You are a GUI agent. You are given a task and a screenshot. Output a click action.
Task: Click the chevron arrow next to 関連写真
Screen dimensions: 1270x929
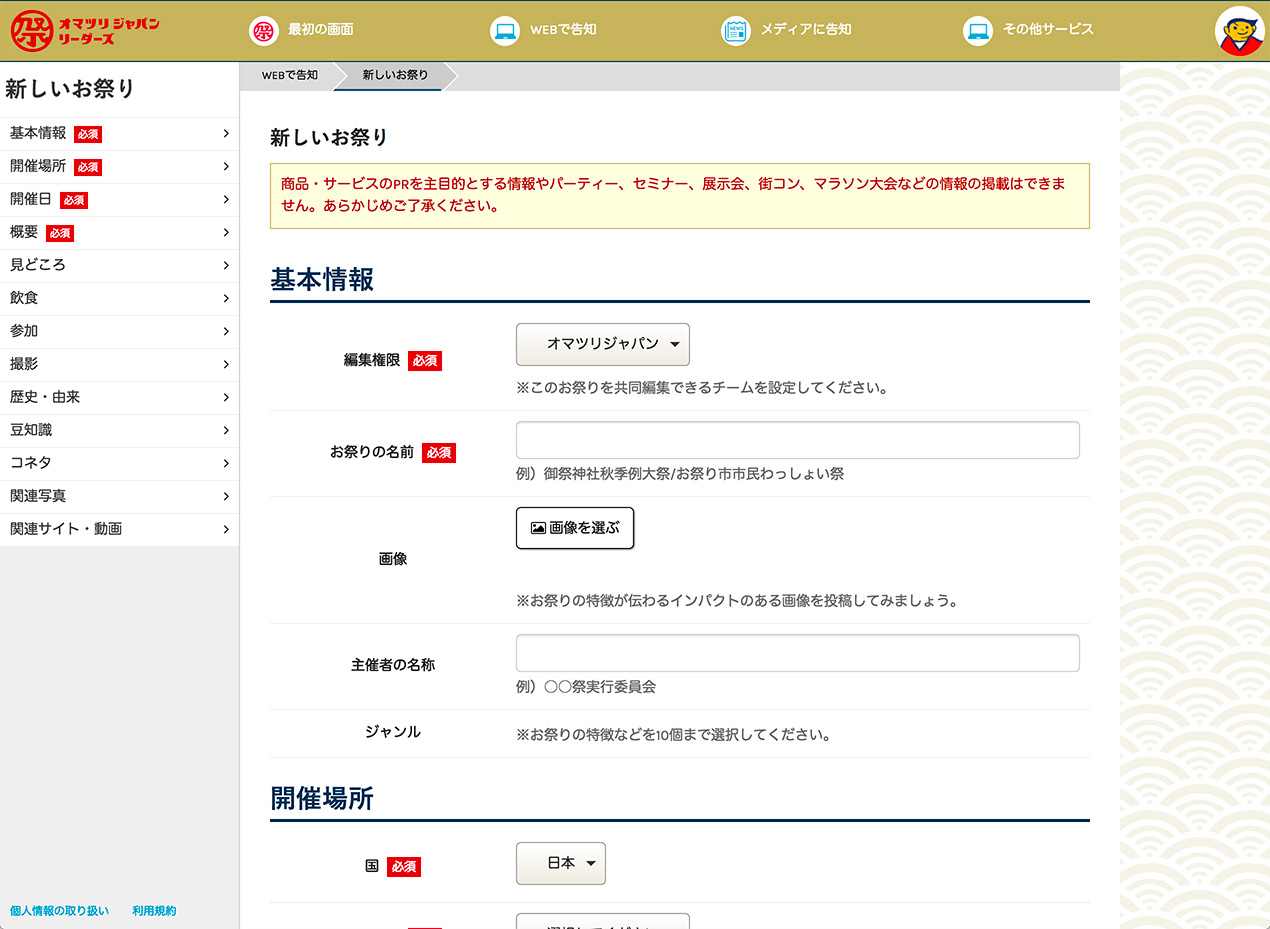(226, 496)
